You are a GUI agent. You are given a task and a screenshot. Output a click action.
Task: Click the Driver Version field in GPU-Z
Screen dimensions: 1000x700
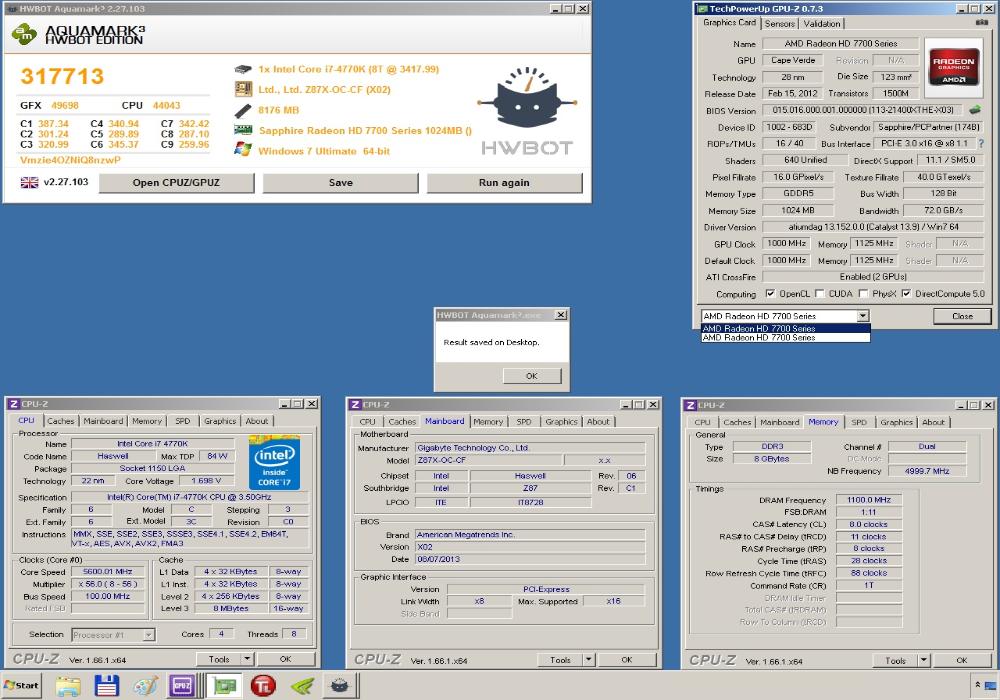(x=873, y=227)
